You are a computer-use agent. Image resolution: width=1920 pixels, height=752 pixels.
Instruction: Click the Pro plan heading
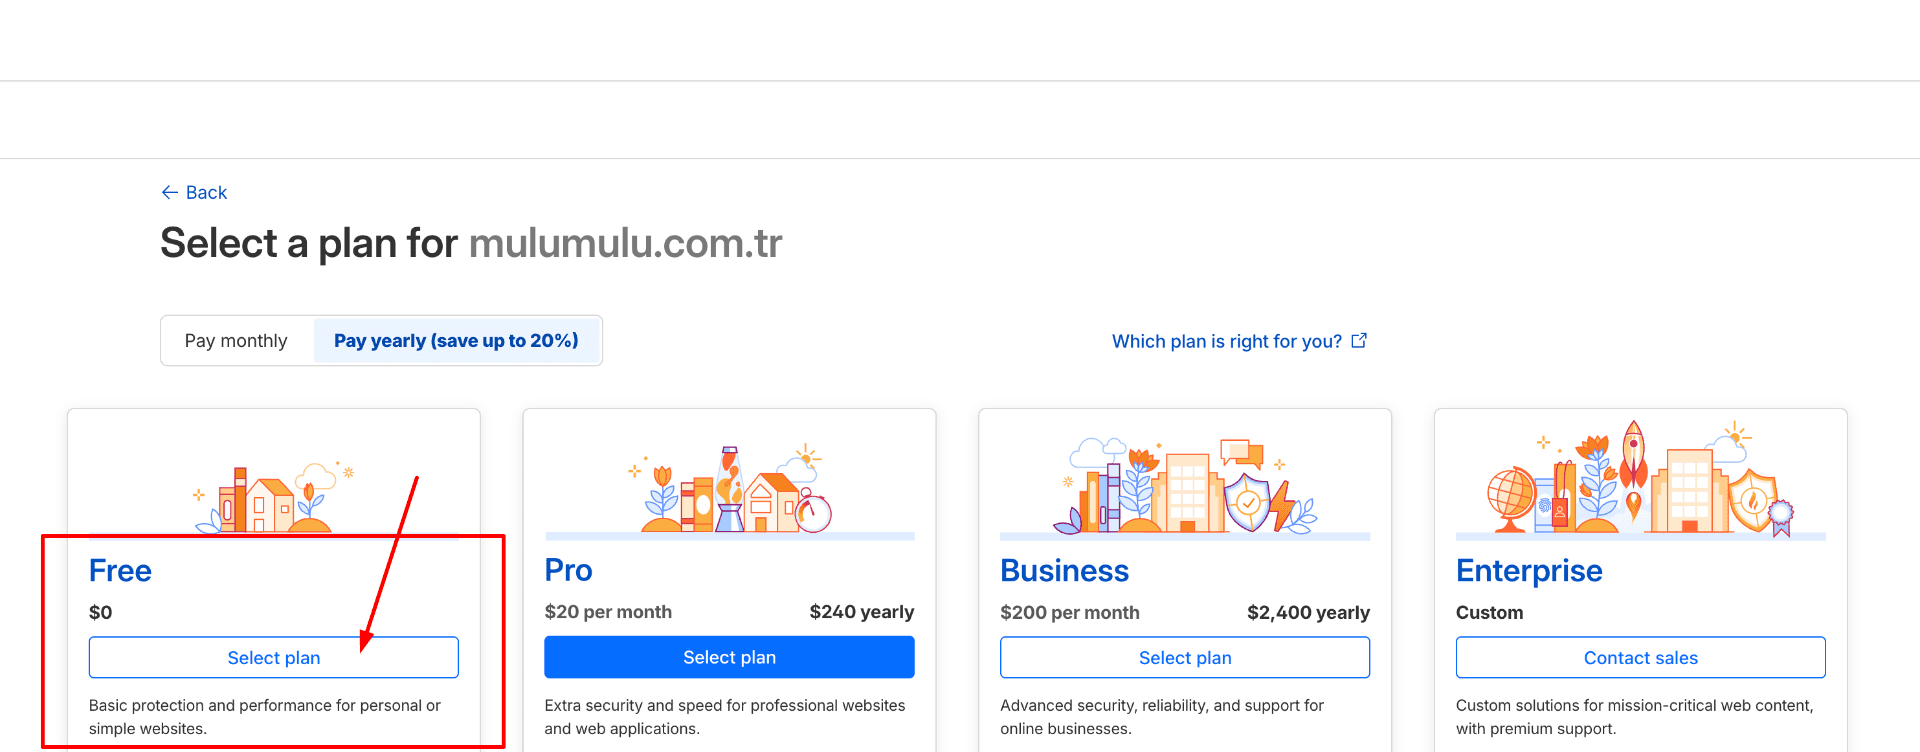click(568, 570)
